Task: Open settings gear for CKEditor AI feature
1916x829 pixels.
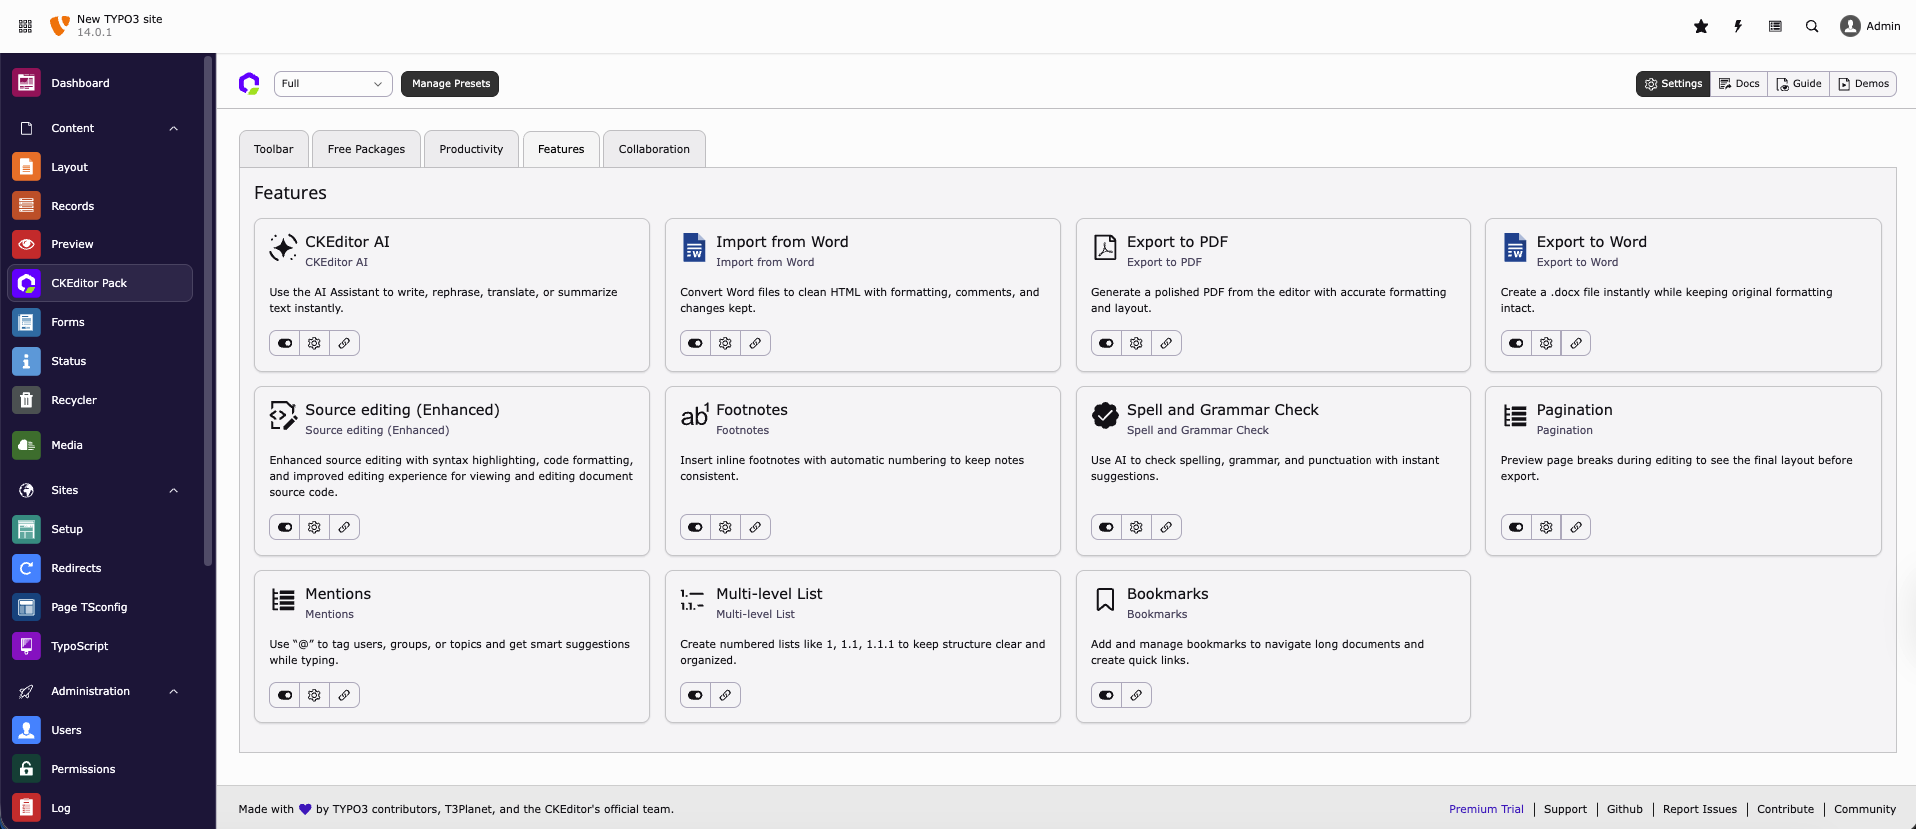Action: (314, 344)
